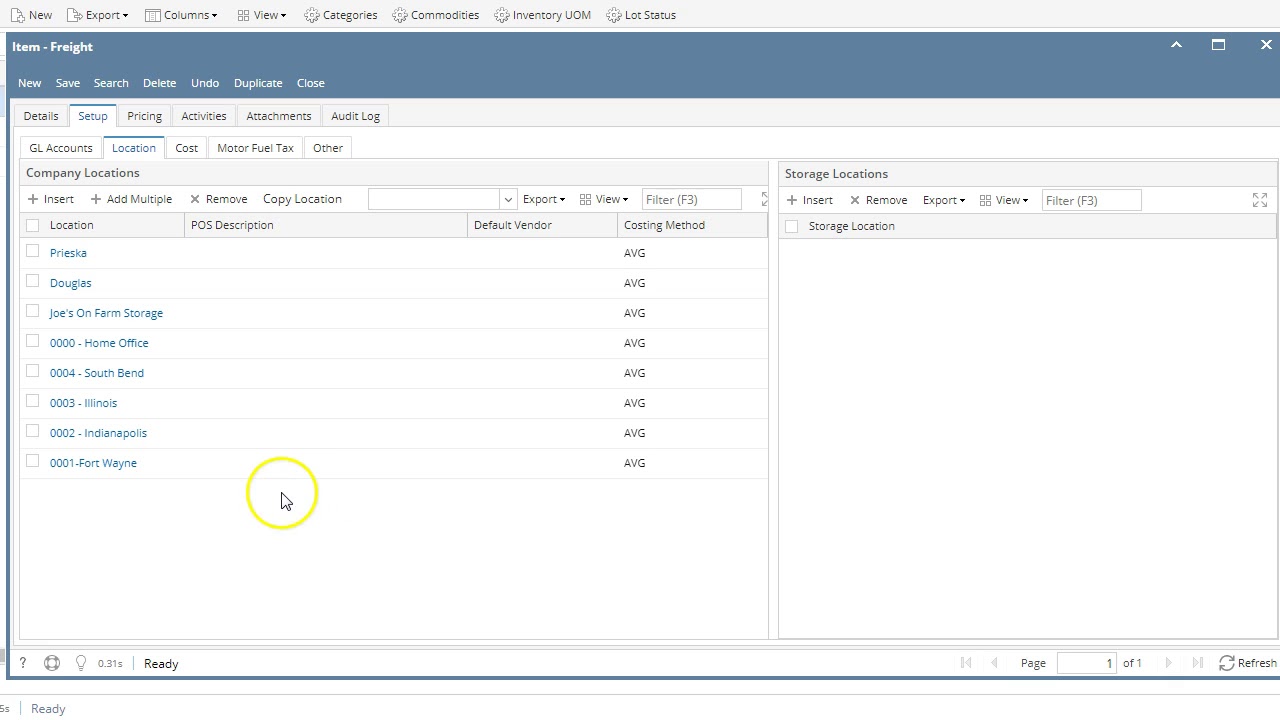The image size is (1280, 720).
Task: Go to the next page
Action: [x=1168, y=663]
